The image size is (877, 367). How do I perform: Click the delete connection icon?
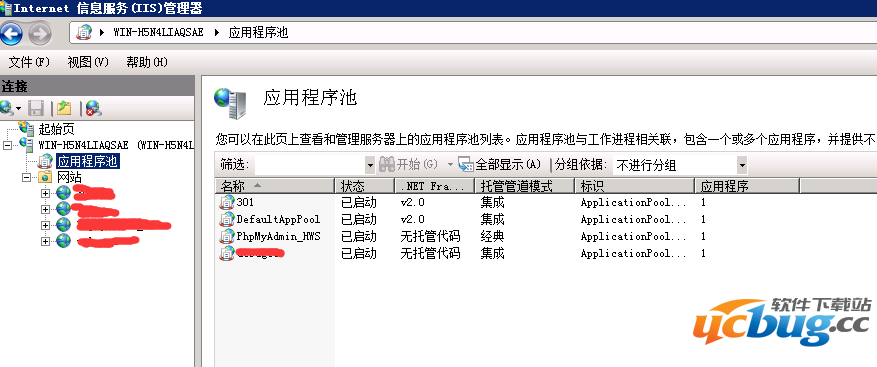click(93, 107)
